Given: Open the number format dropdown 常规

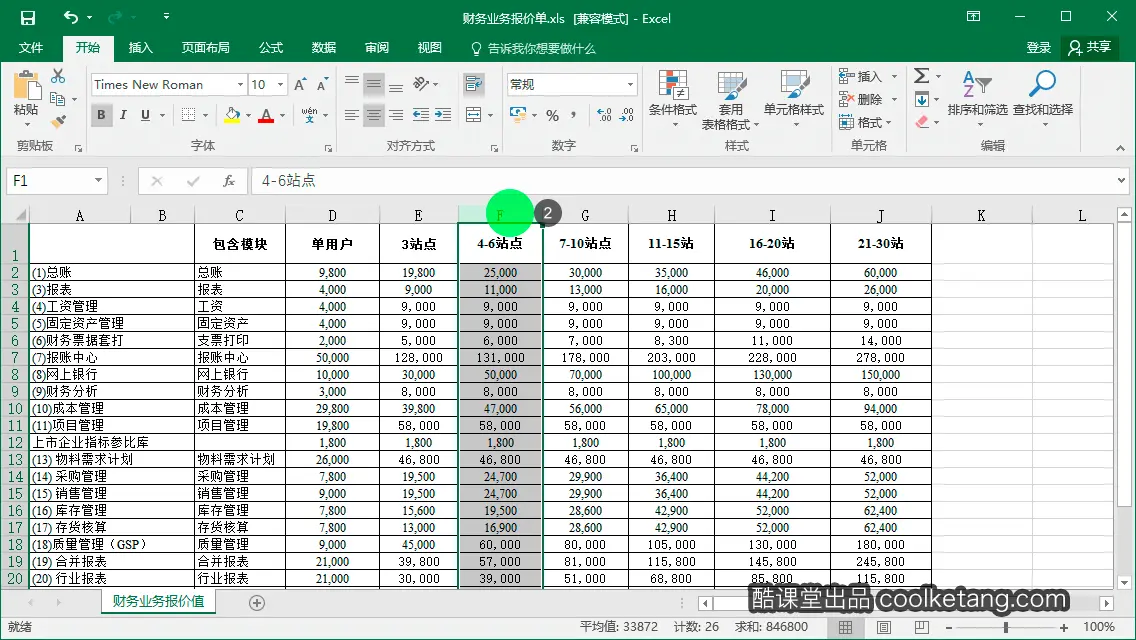Looking at the screenshot, I should [x=630, y=85].
